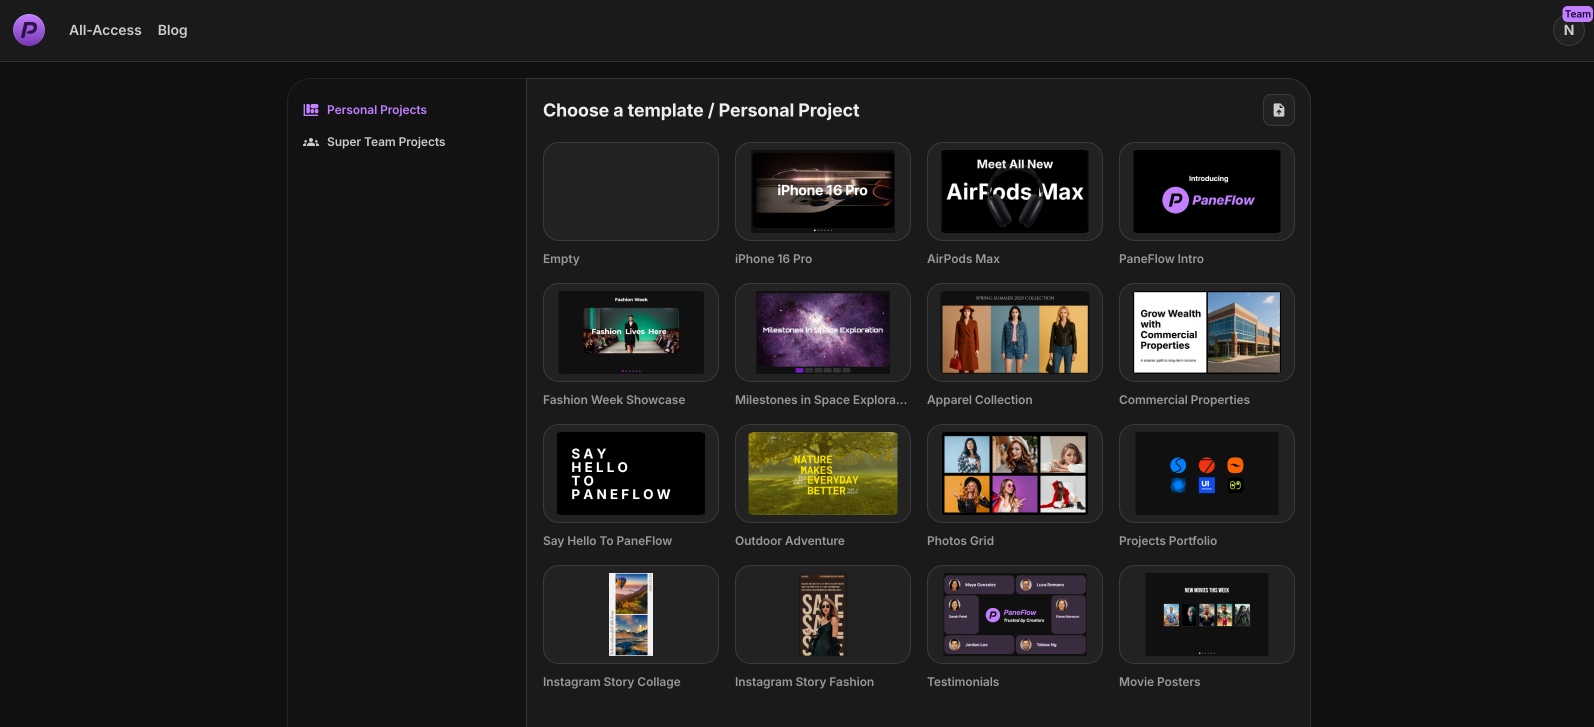Click 'Choose a template / Personal Project' heading

point(701,111)
